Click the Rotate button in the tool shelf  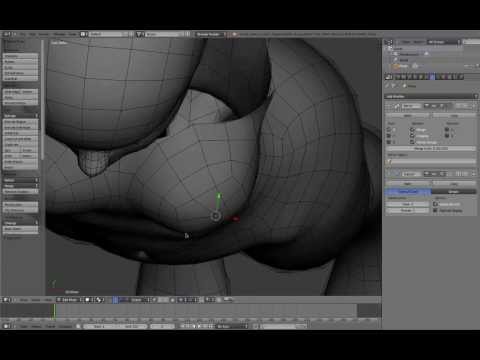(20, 62)
